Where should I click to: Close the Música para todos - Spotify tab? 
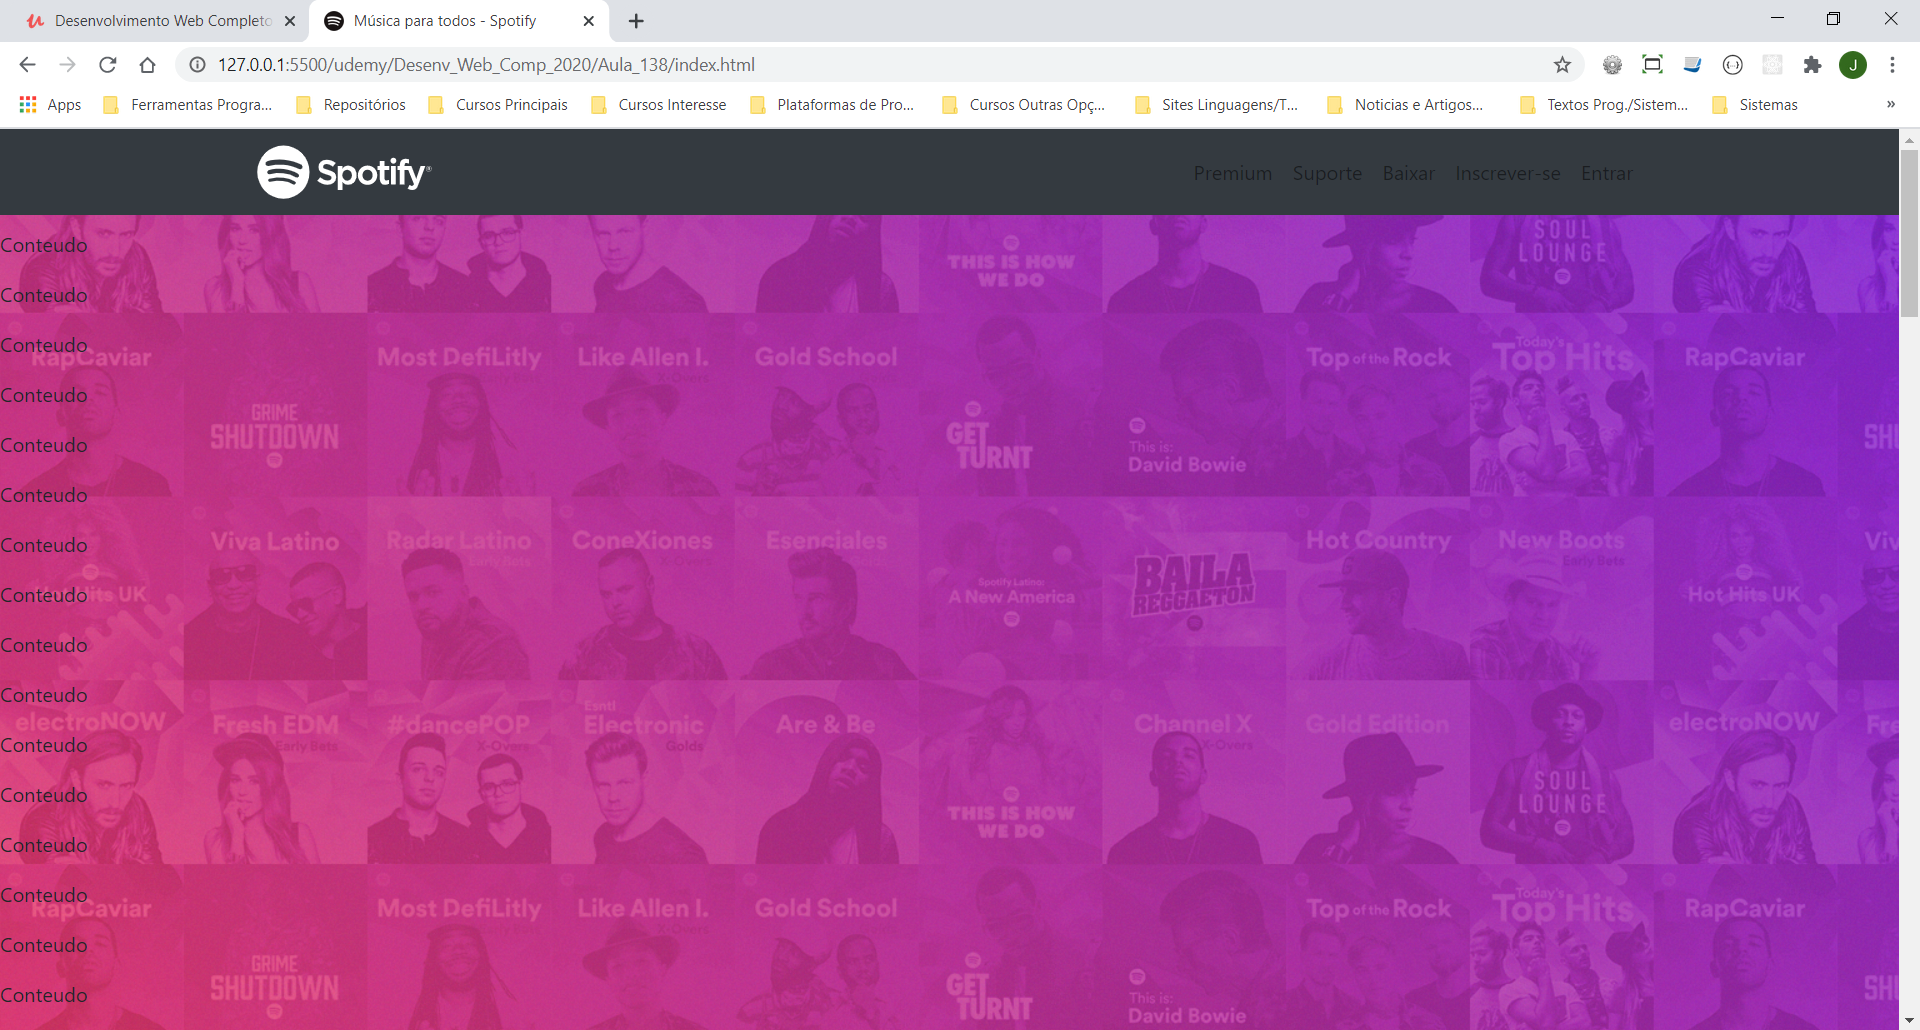coord(589,21)
